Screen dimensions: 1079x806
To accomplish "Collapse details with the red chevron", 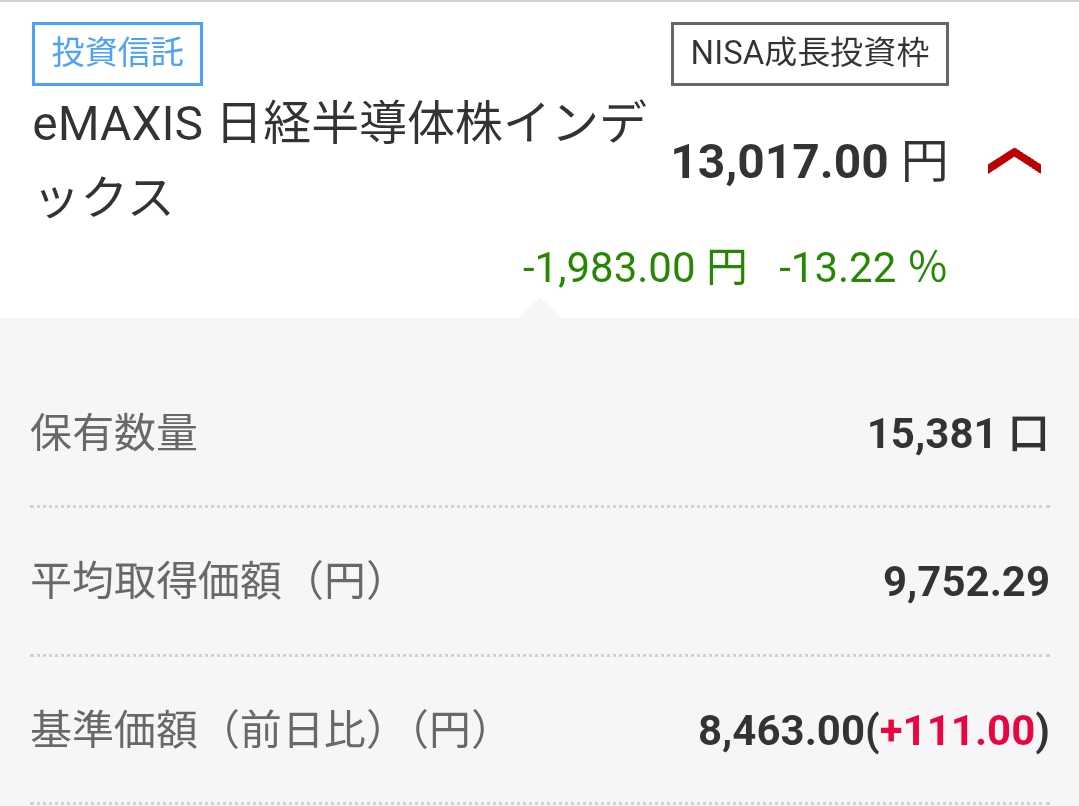I will [1014, 161].
